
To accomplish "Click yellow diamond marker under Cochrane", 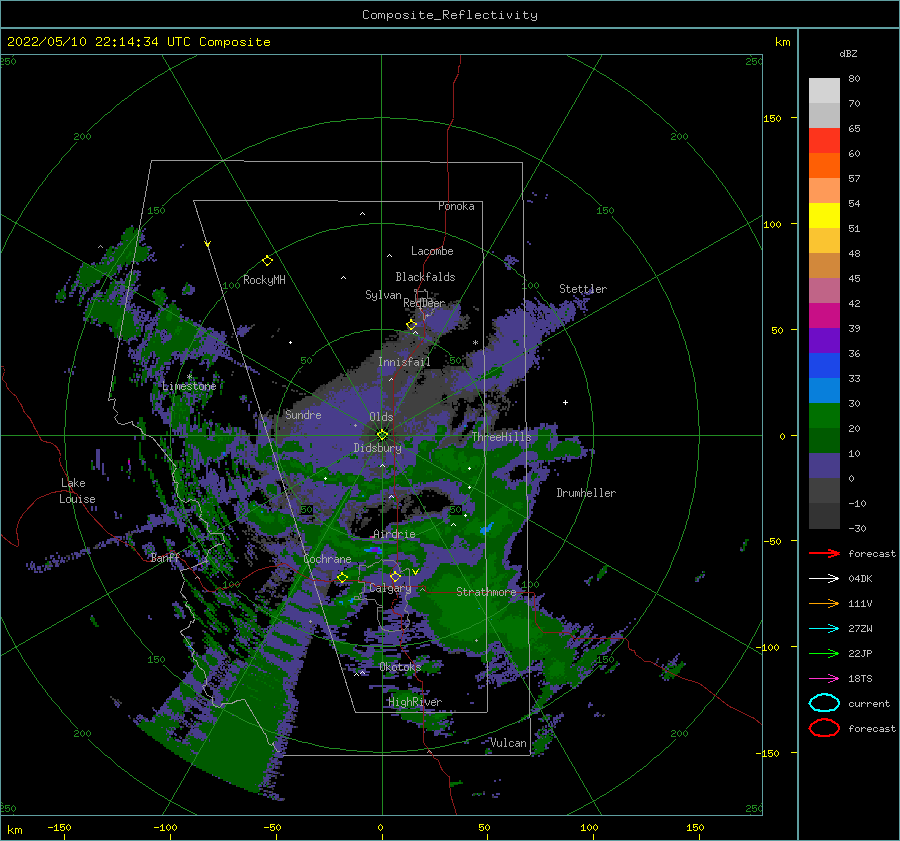I will click(x=342, y=577).
